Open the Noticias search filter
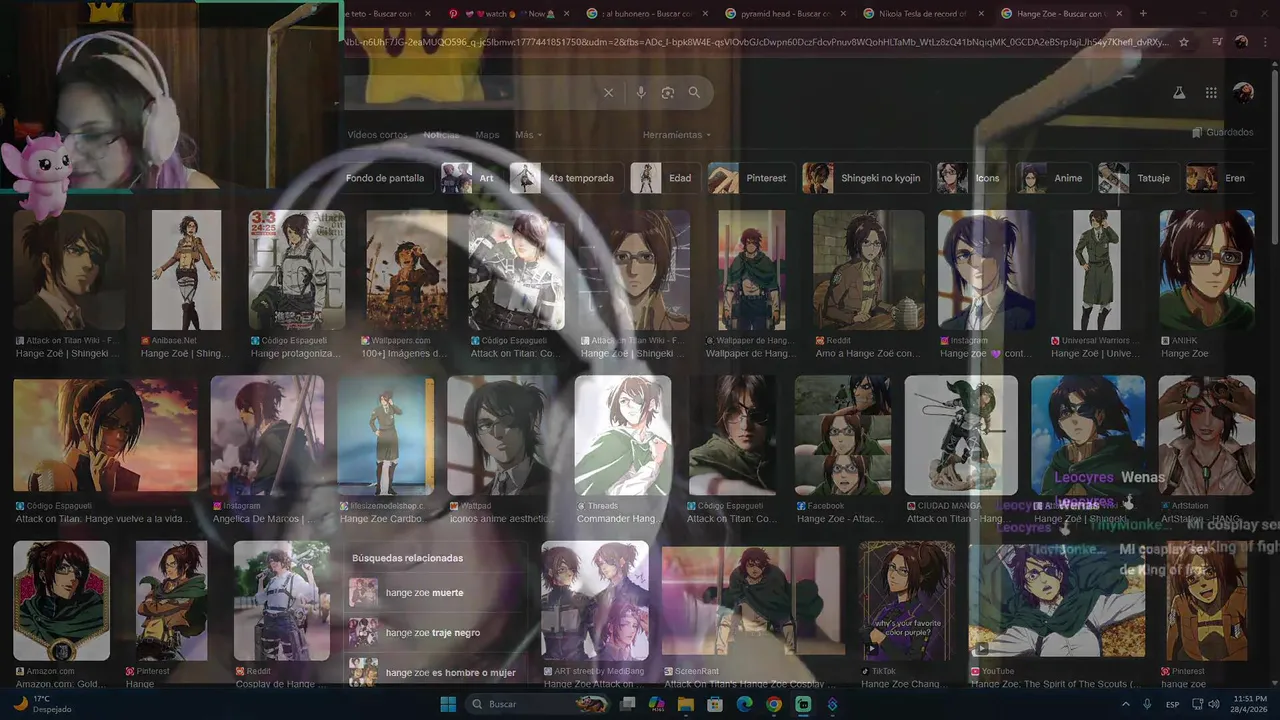The width and height of the screenshot is (1280, 720). 441,135
